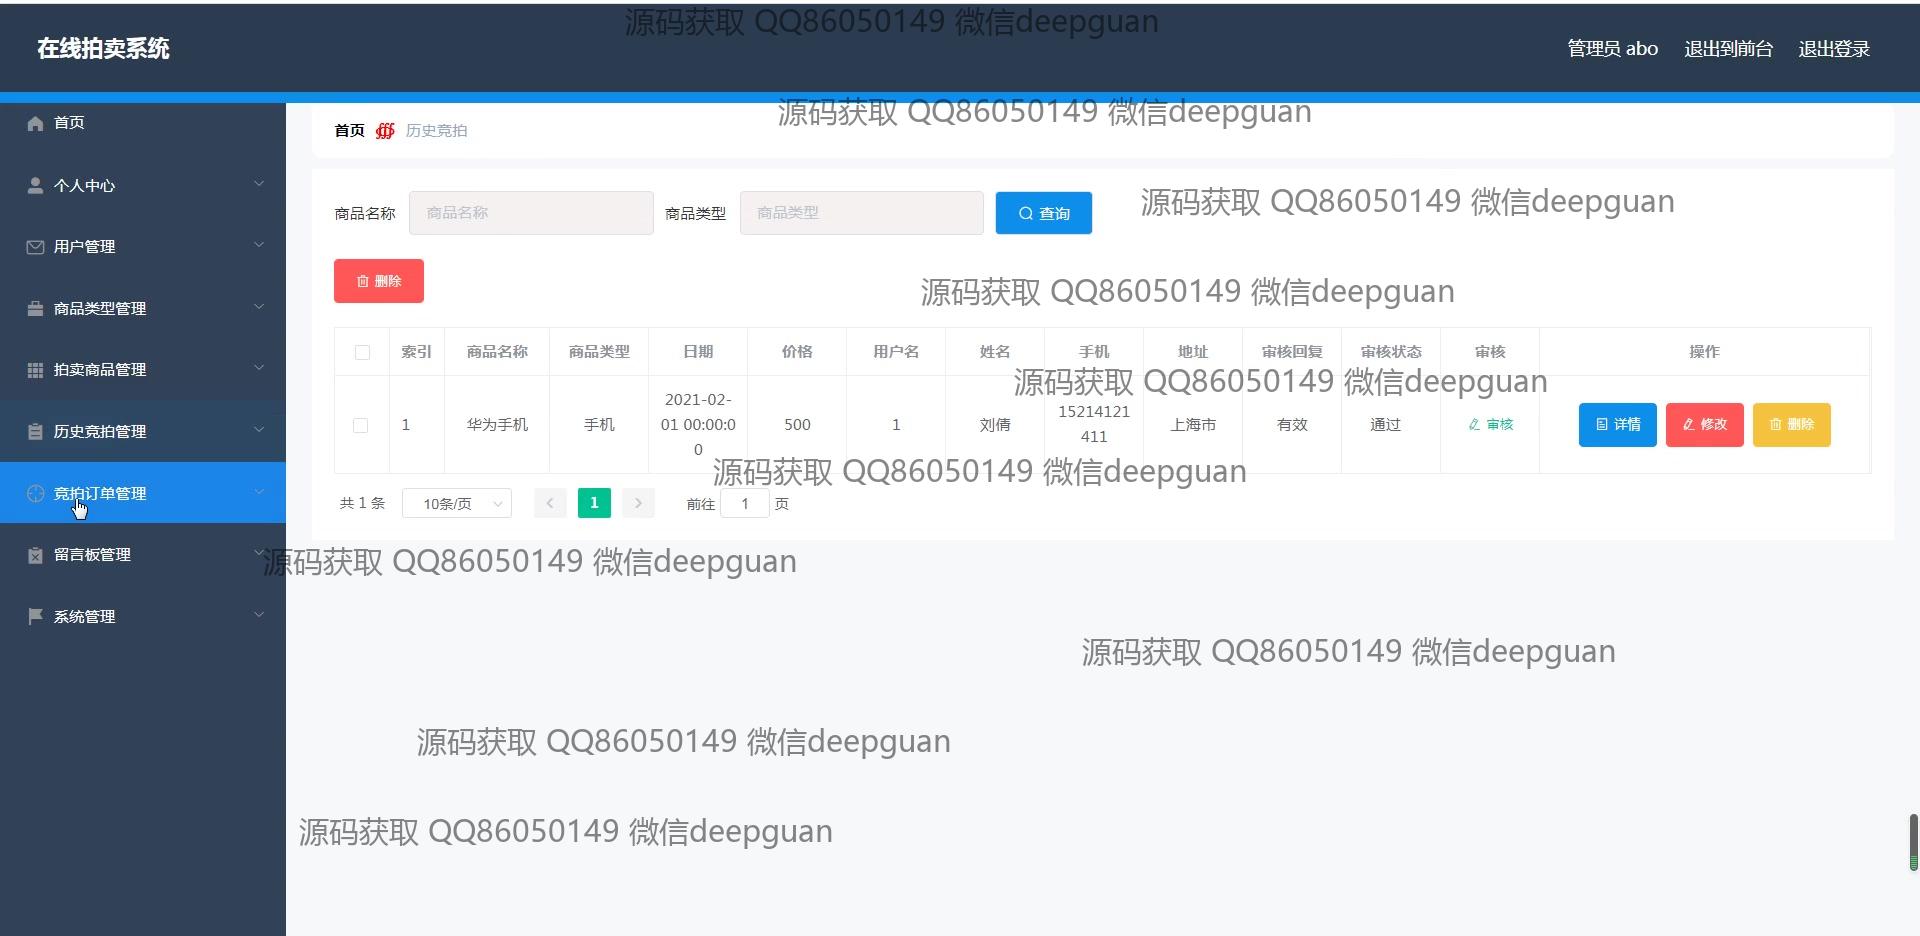The image size is (1920, 936).
Task: Click the briefcase icon beside 商品类型管理
Action: (x=35, y=309)
